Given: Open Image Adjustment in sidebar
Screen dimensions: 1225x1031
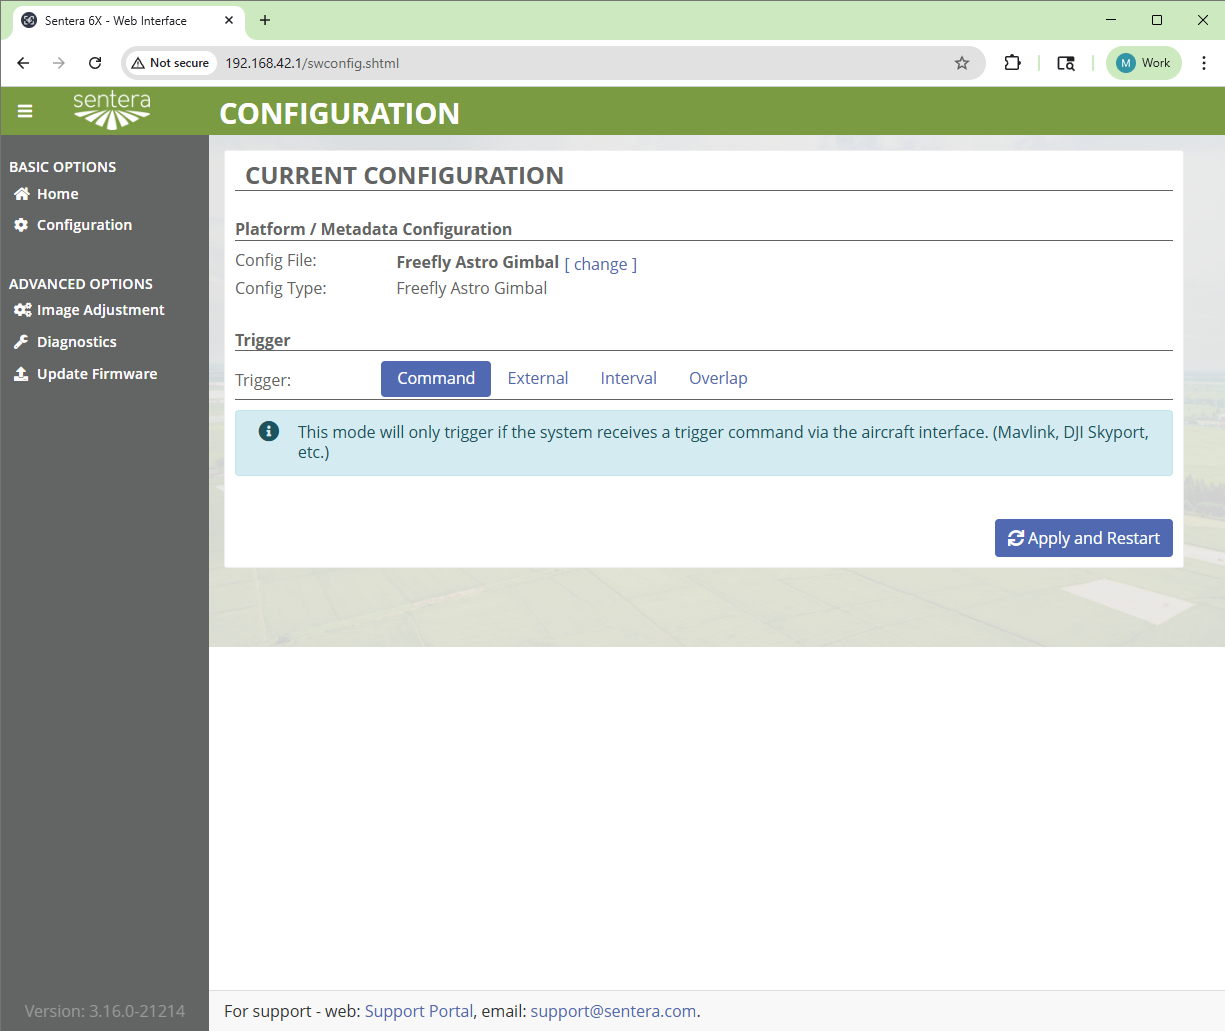Looking at the screenshot, I should tap(100, 310).
